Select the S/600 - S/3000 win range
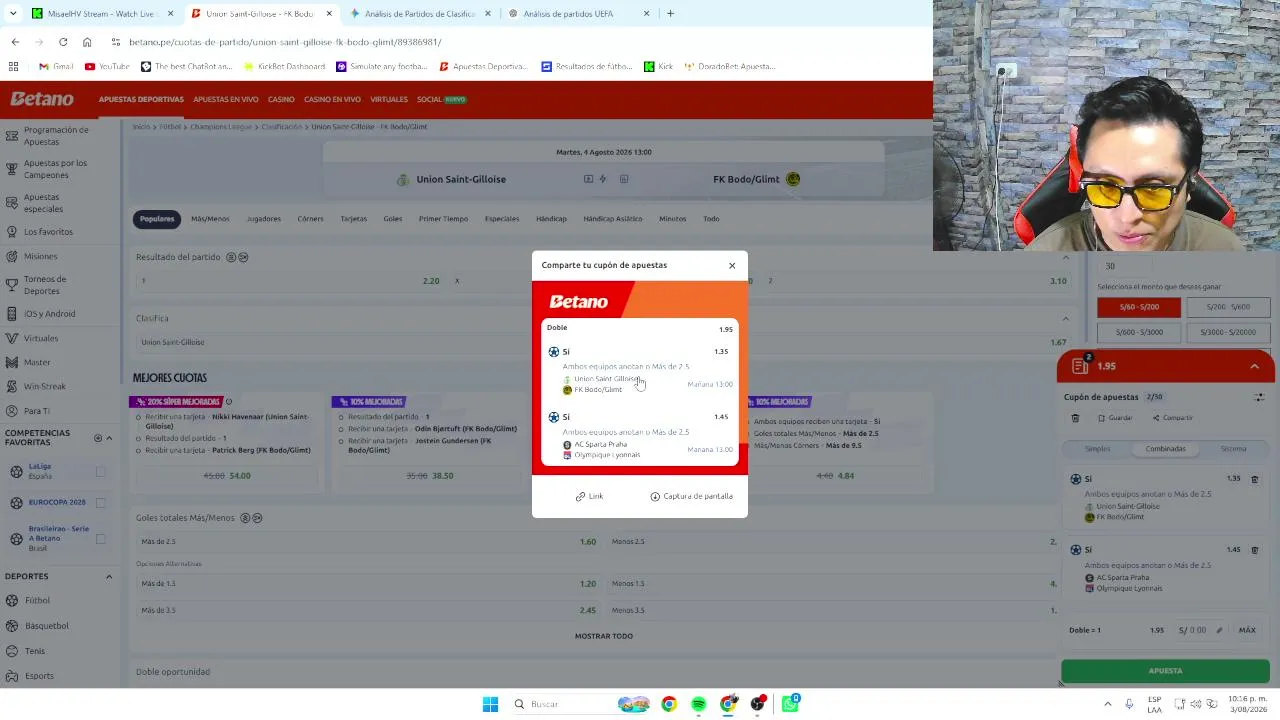The image size is (1280, 720). [x=1139, y=332]
